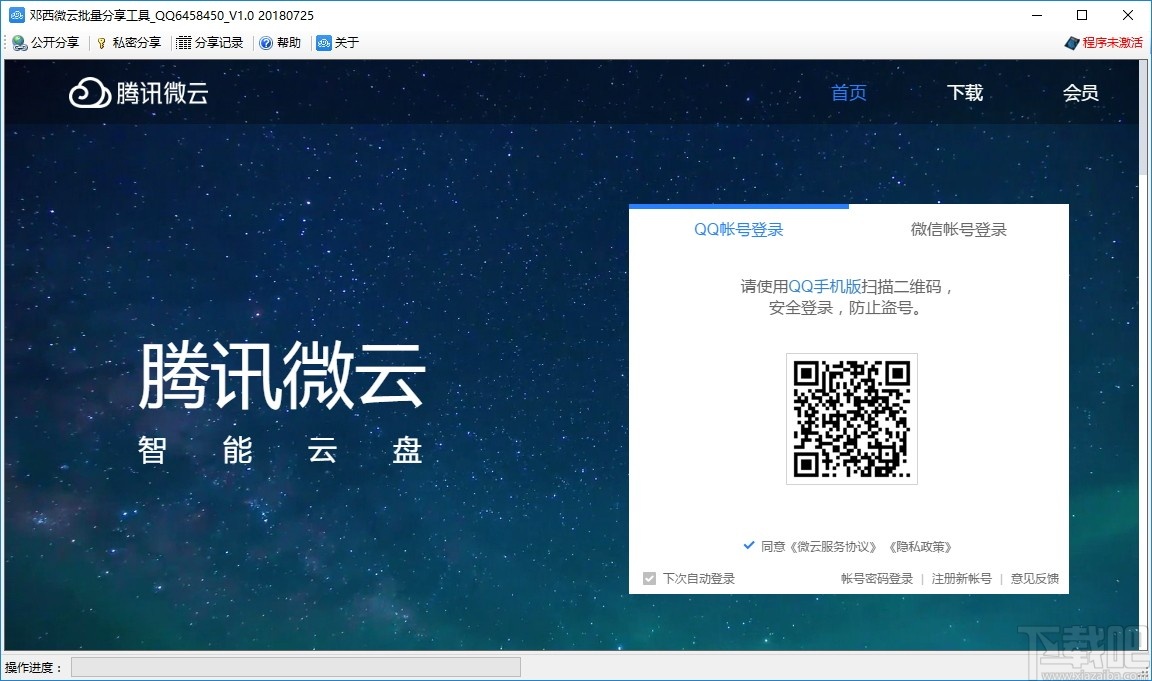Switch to 帐号密码登录 mode
The height and width of the screenshot is (681, 1152).
pyautogui.click(x=877, y=578)
